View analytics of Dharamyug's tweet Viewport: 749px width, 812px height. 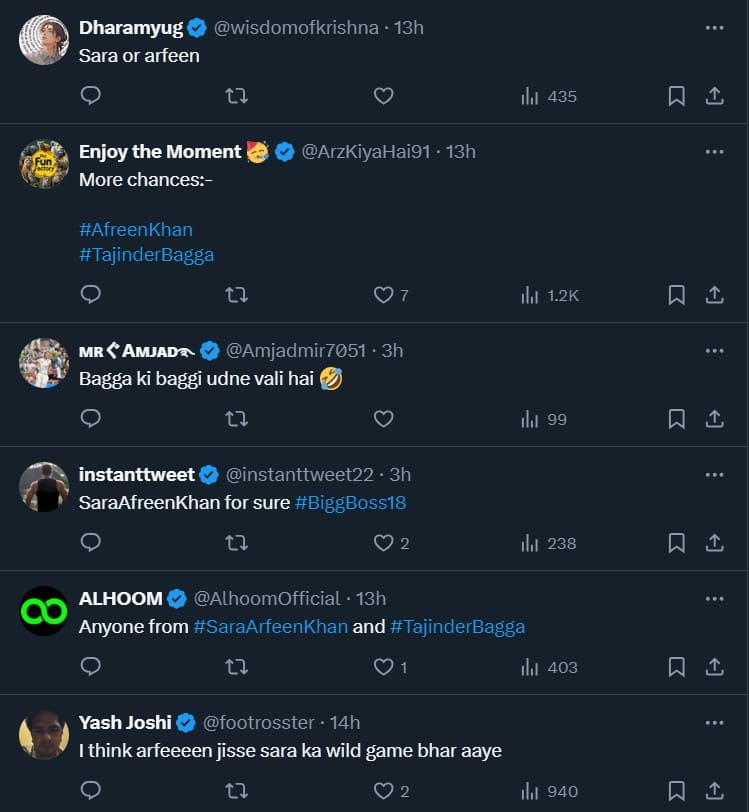(x=549, y=96)
